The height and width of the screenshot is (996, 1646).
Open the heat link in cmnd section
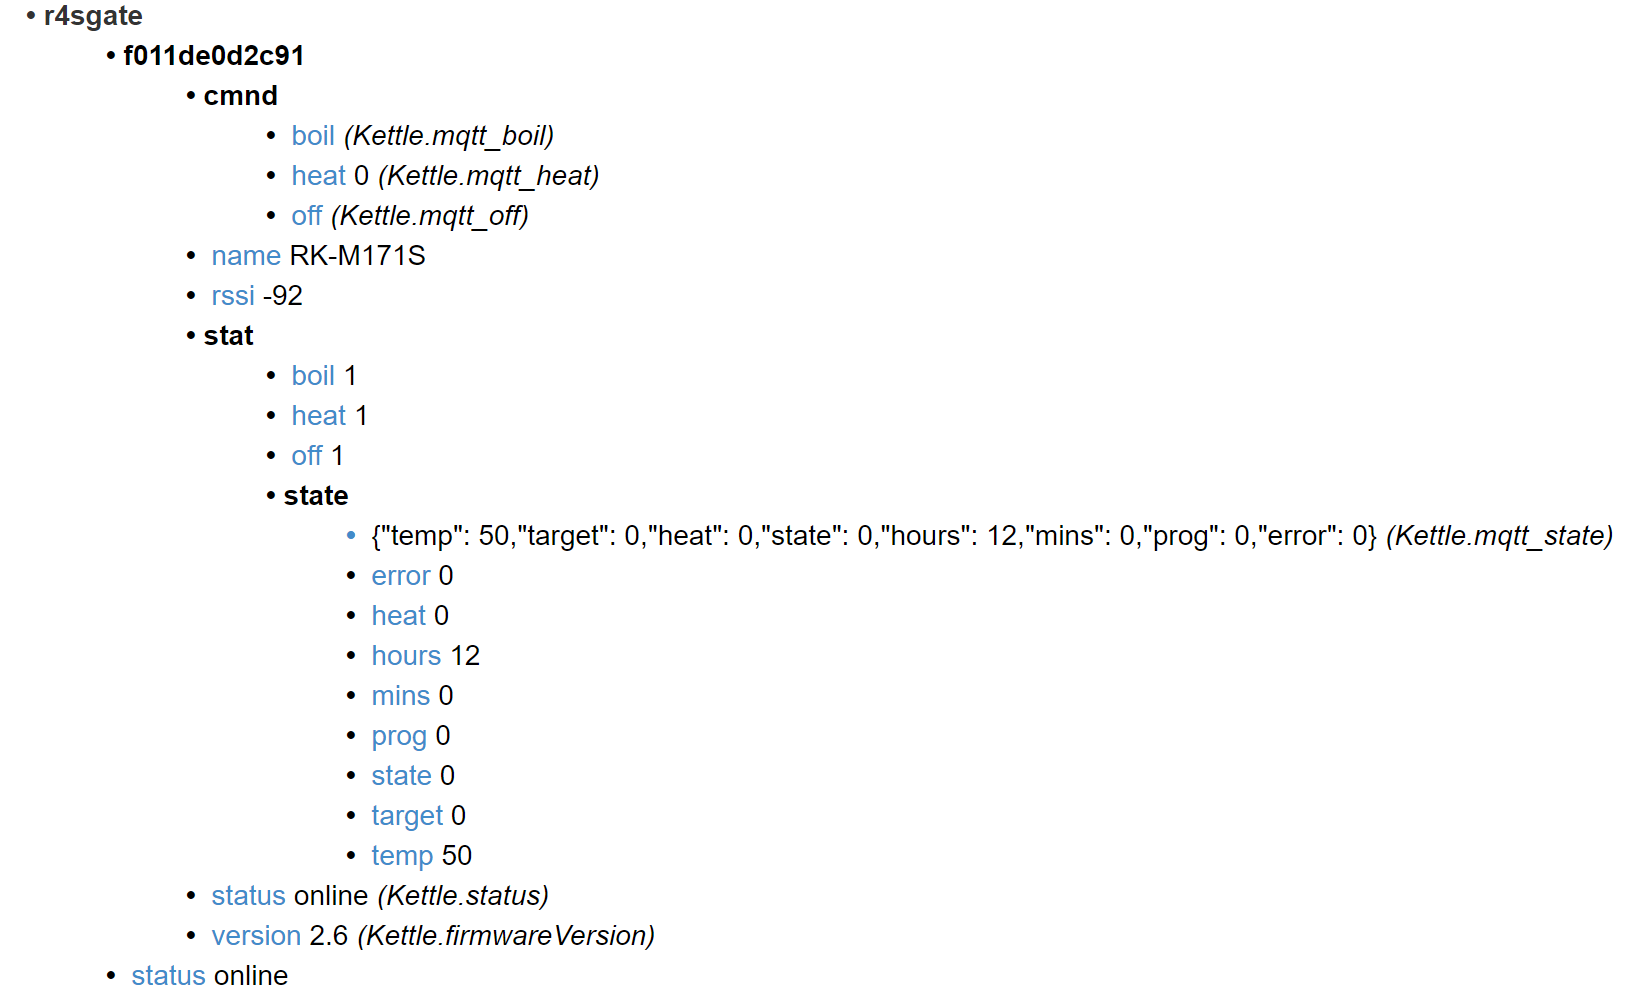[318, 176]
